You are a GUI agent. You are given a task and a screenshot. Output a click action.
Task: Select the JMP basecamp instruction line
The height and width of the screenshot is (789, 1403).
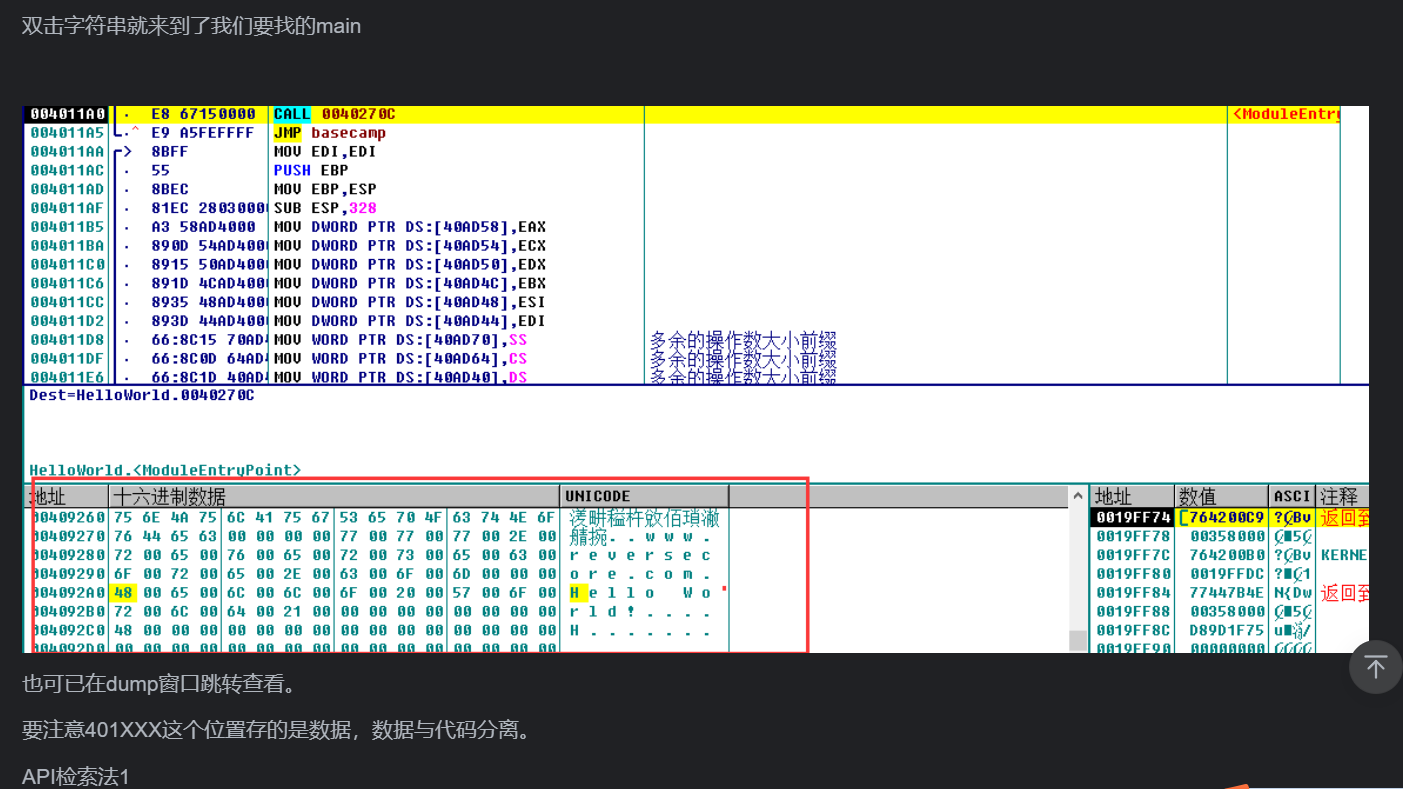click(329, 133)
